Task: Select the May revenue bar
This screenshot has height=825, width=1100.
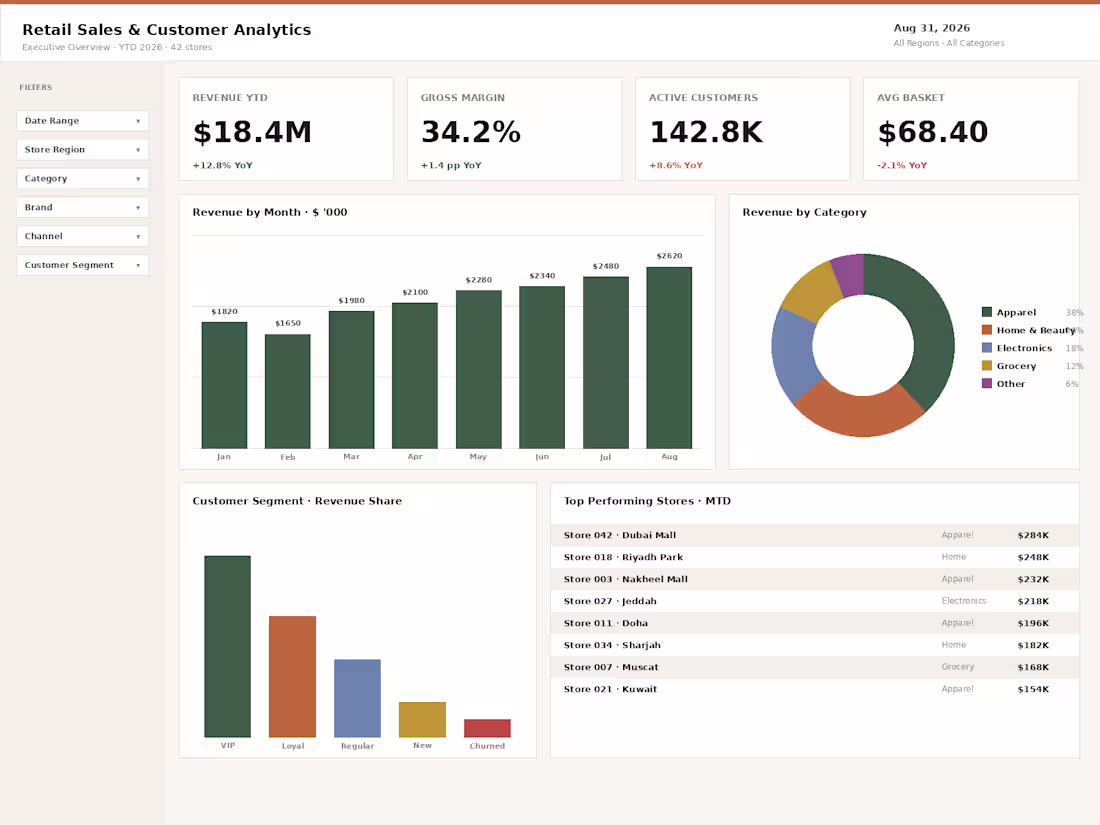Action: click(x=478, y=369)
